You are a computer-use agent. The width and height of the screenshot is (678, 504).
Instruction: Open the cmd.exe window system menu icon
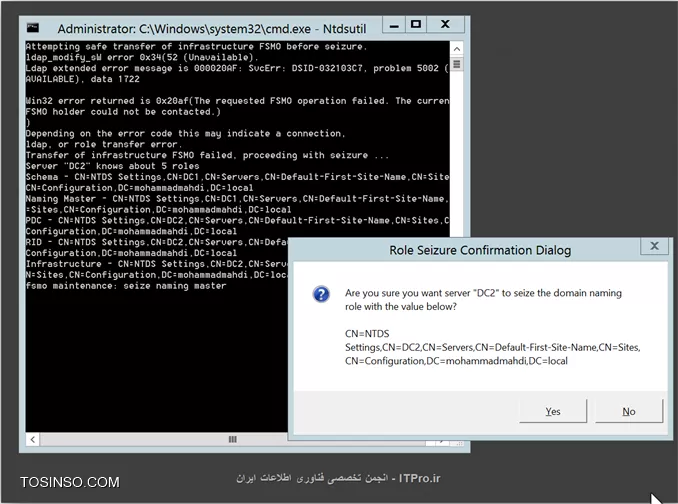33,28
